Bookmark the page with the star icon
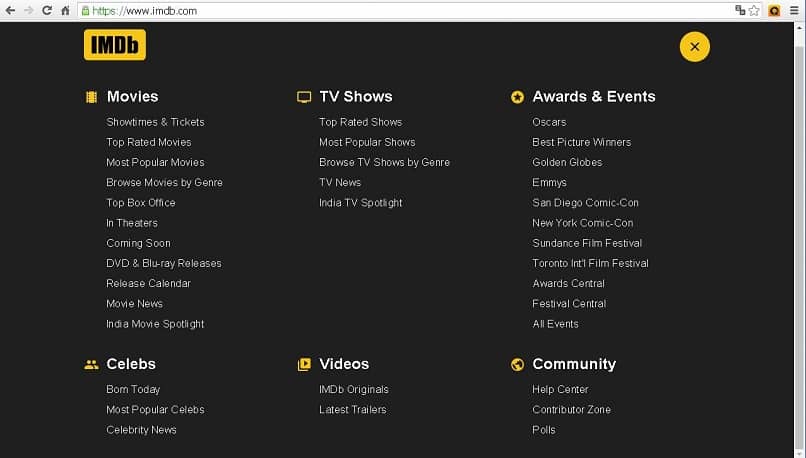The height and width of the screenshot is (458, 806). [754, 10]
